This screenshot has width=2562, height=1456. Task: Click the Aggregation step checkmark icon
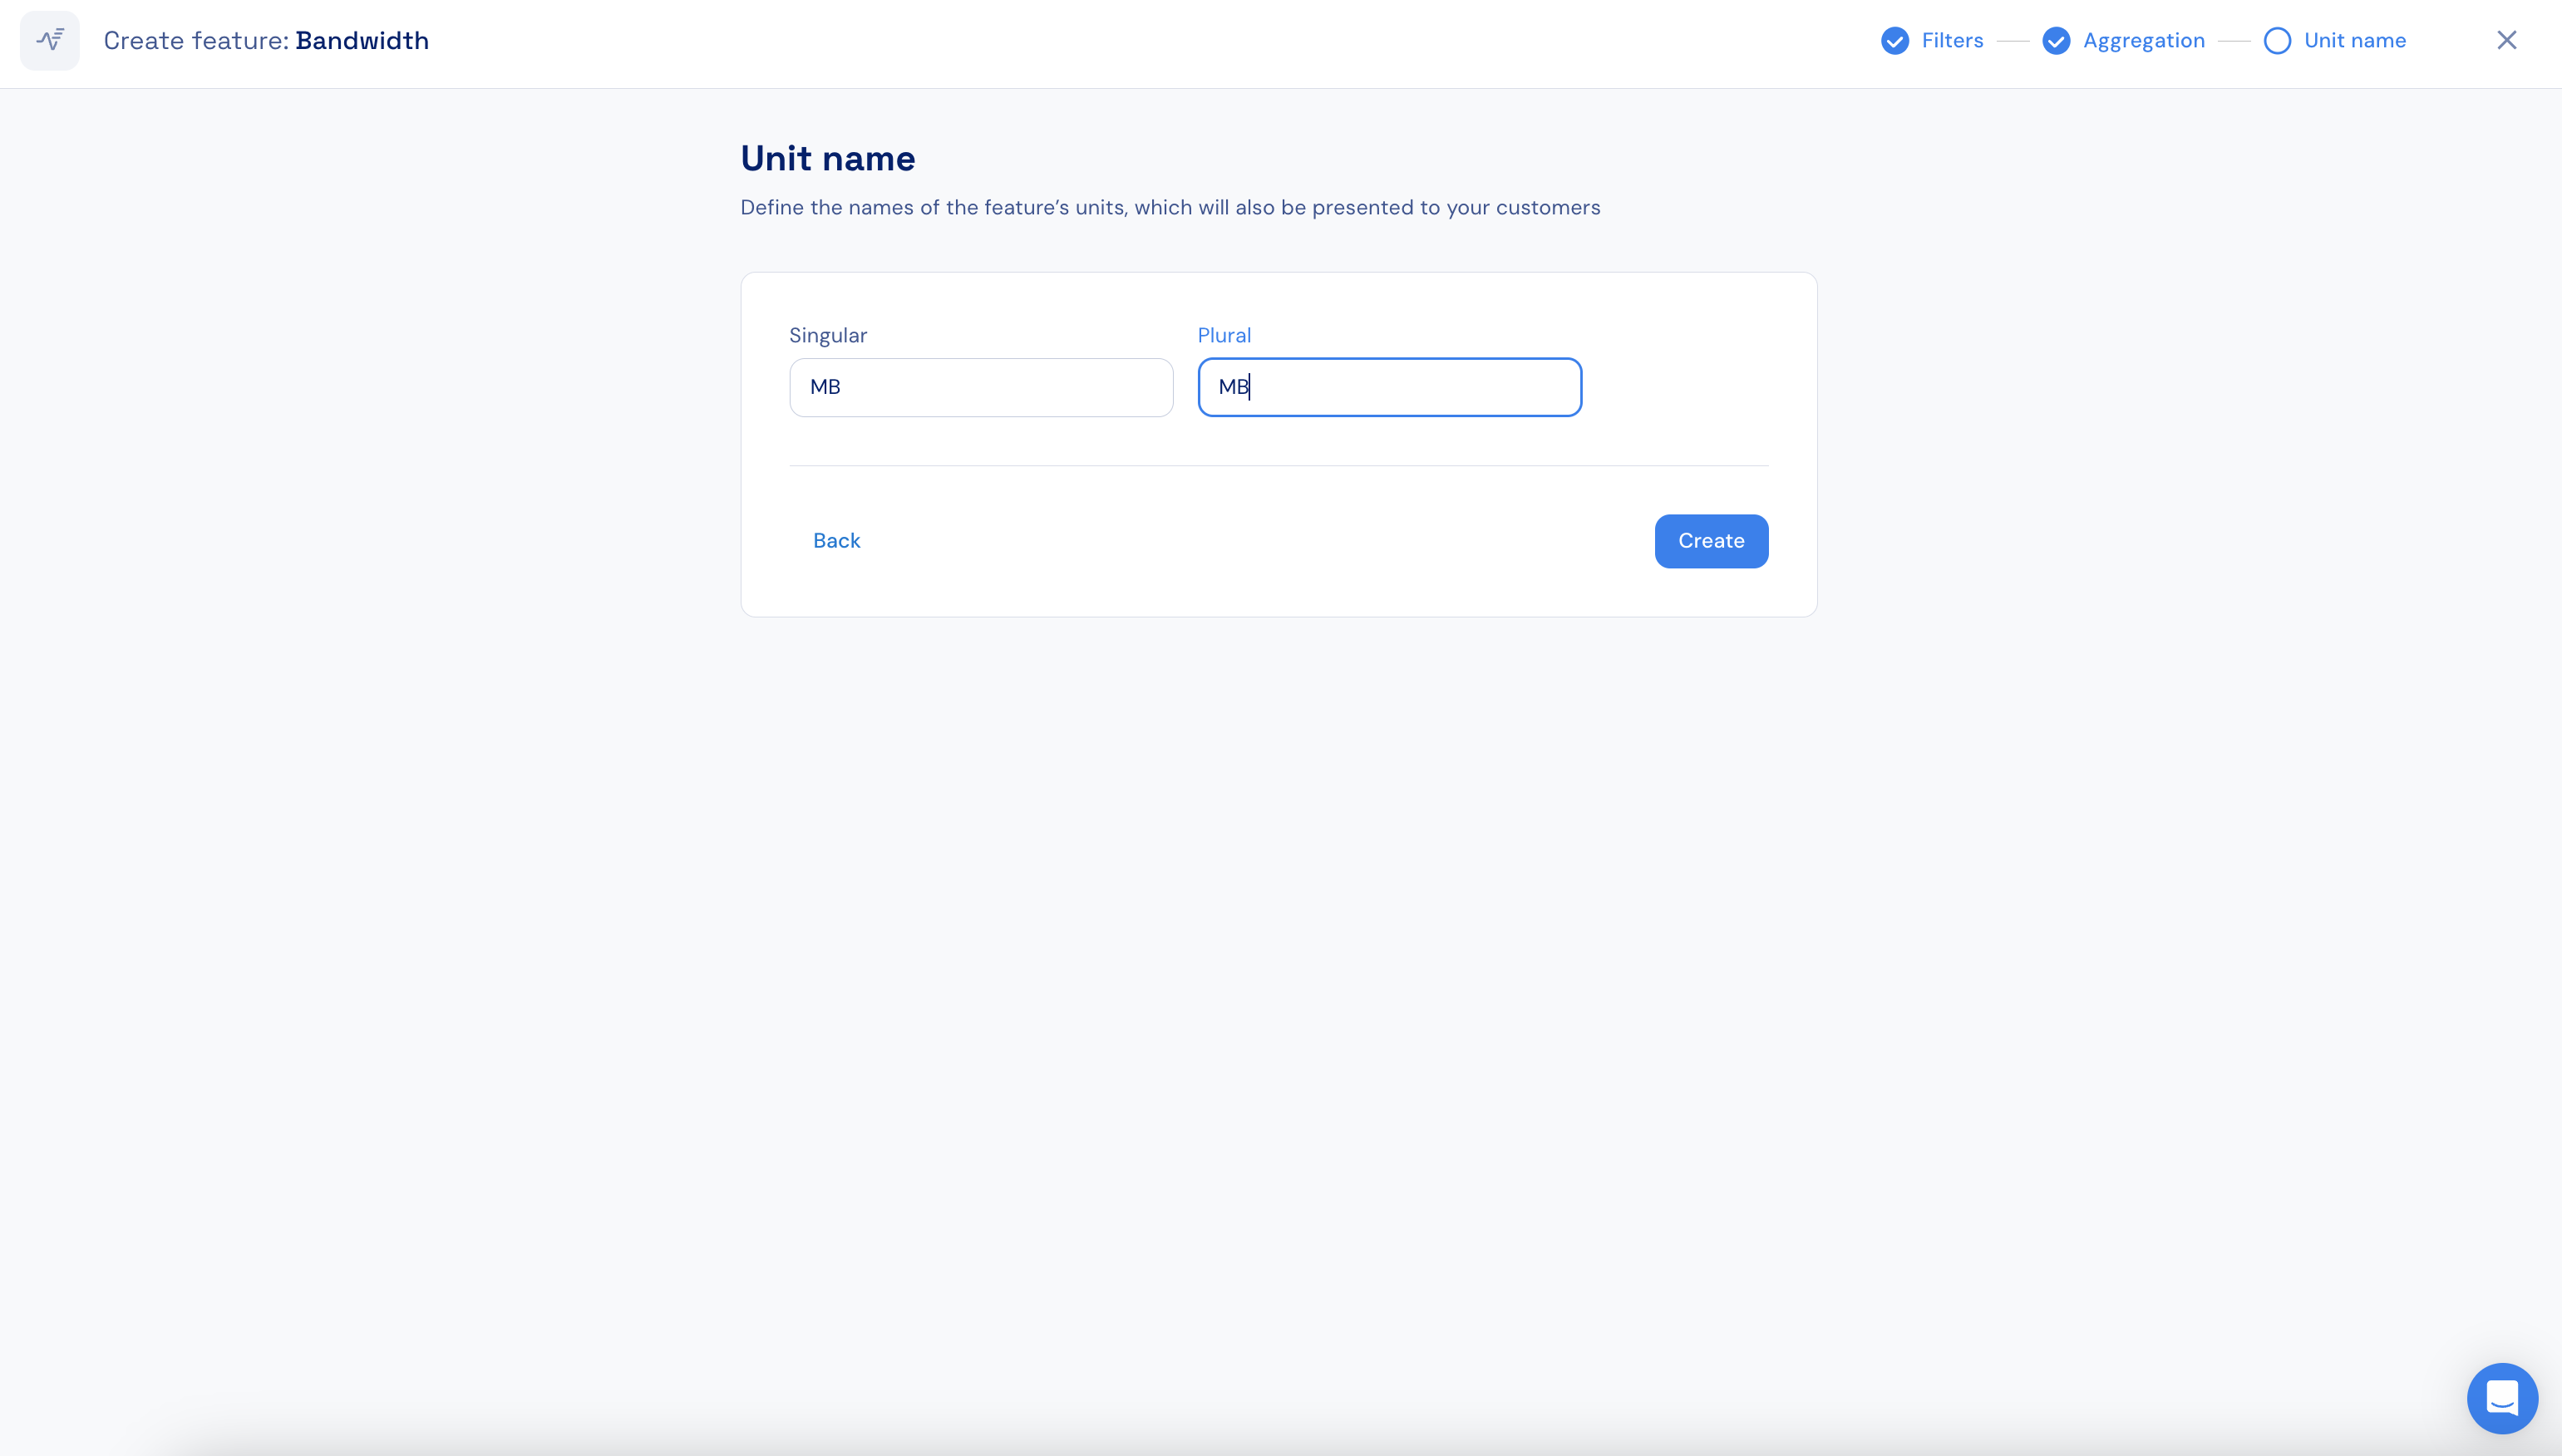(2056, 41)
